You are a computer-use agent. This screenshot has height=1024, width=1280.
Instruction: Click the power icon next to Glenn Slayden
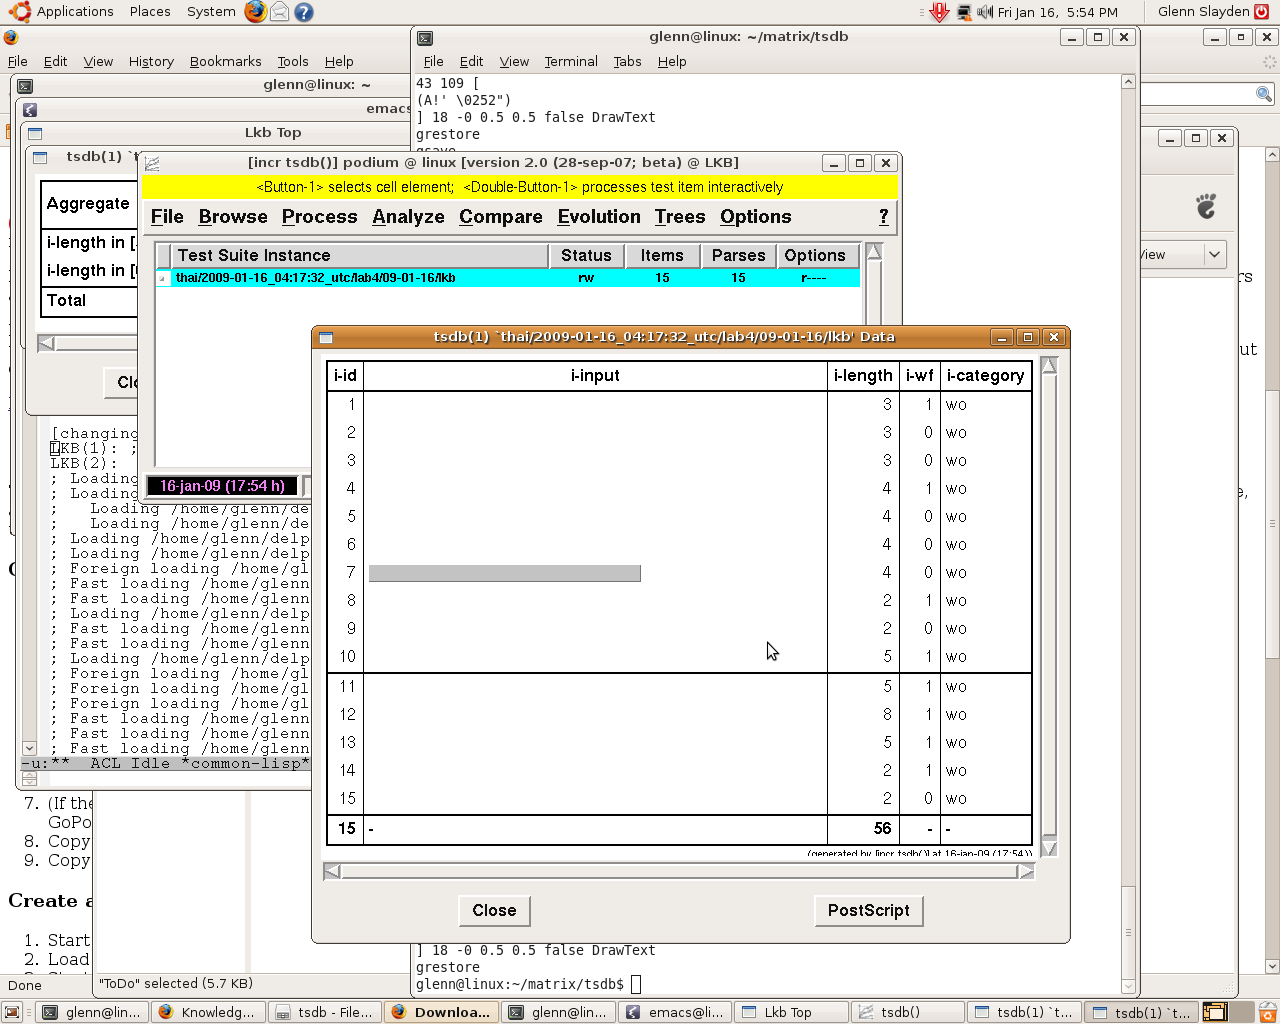1262,12
